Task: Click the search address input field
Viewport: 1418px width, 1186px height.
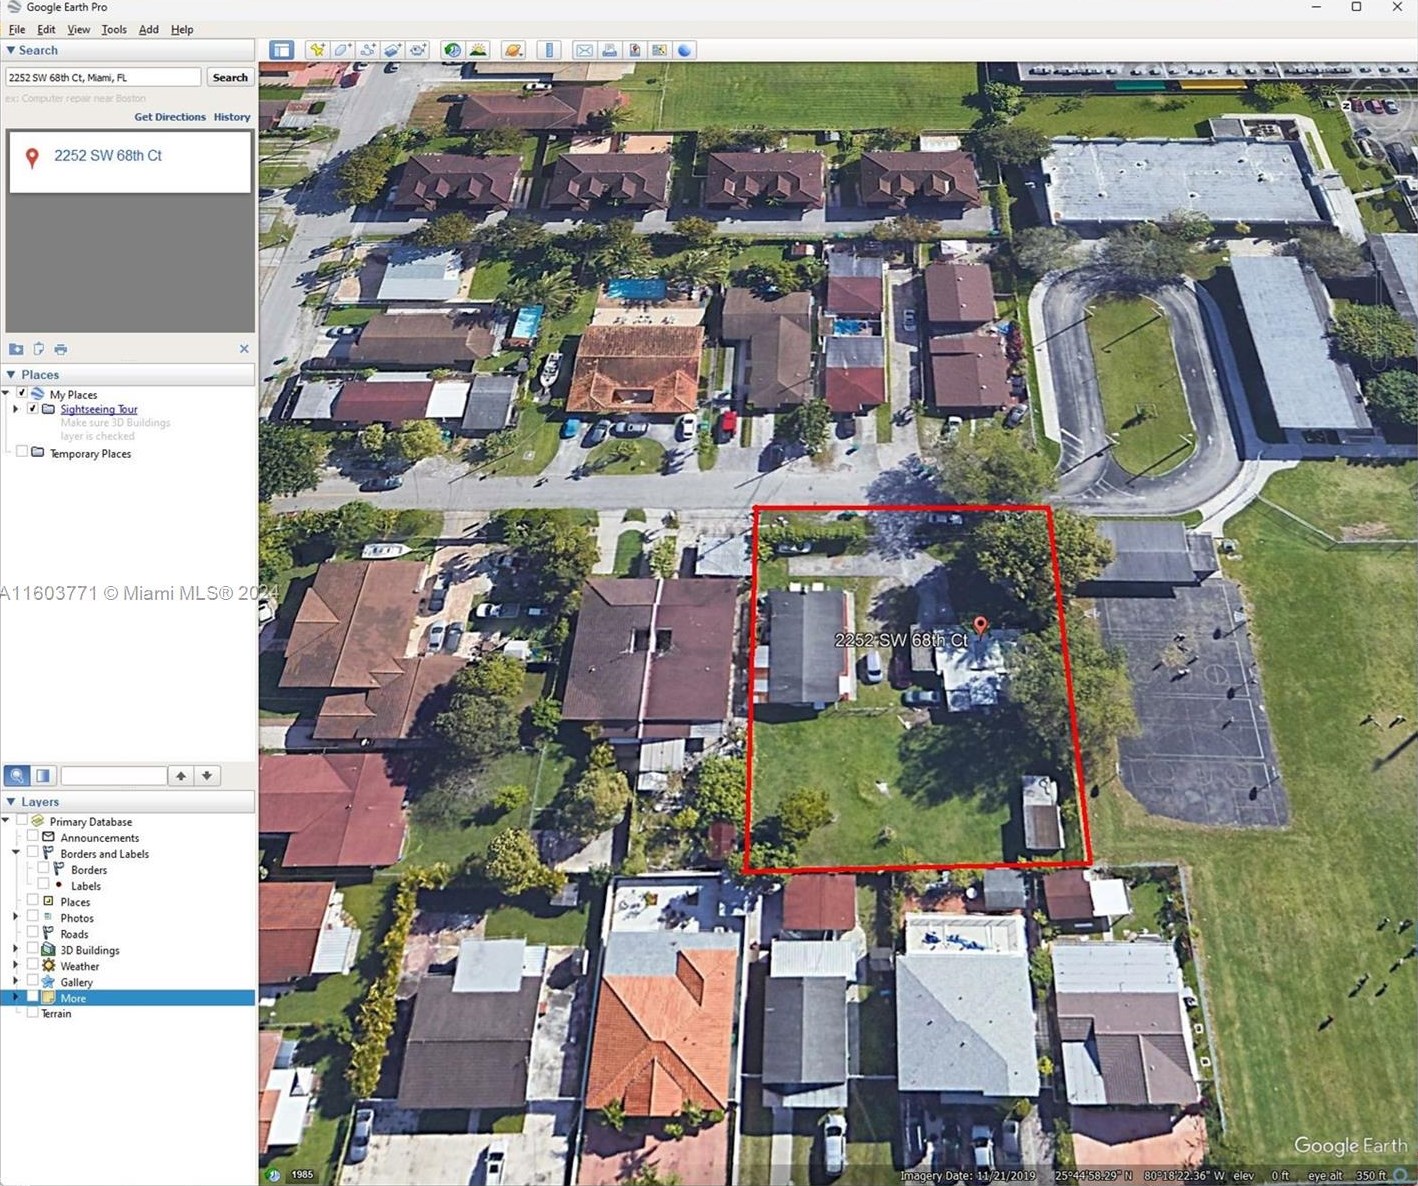Action: pyautogui.click(x=103, y=77)
